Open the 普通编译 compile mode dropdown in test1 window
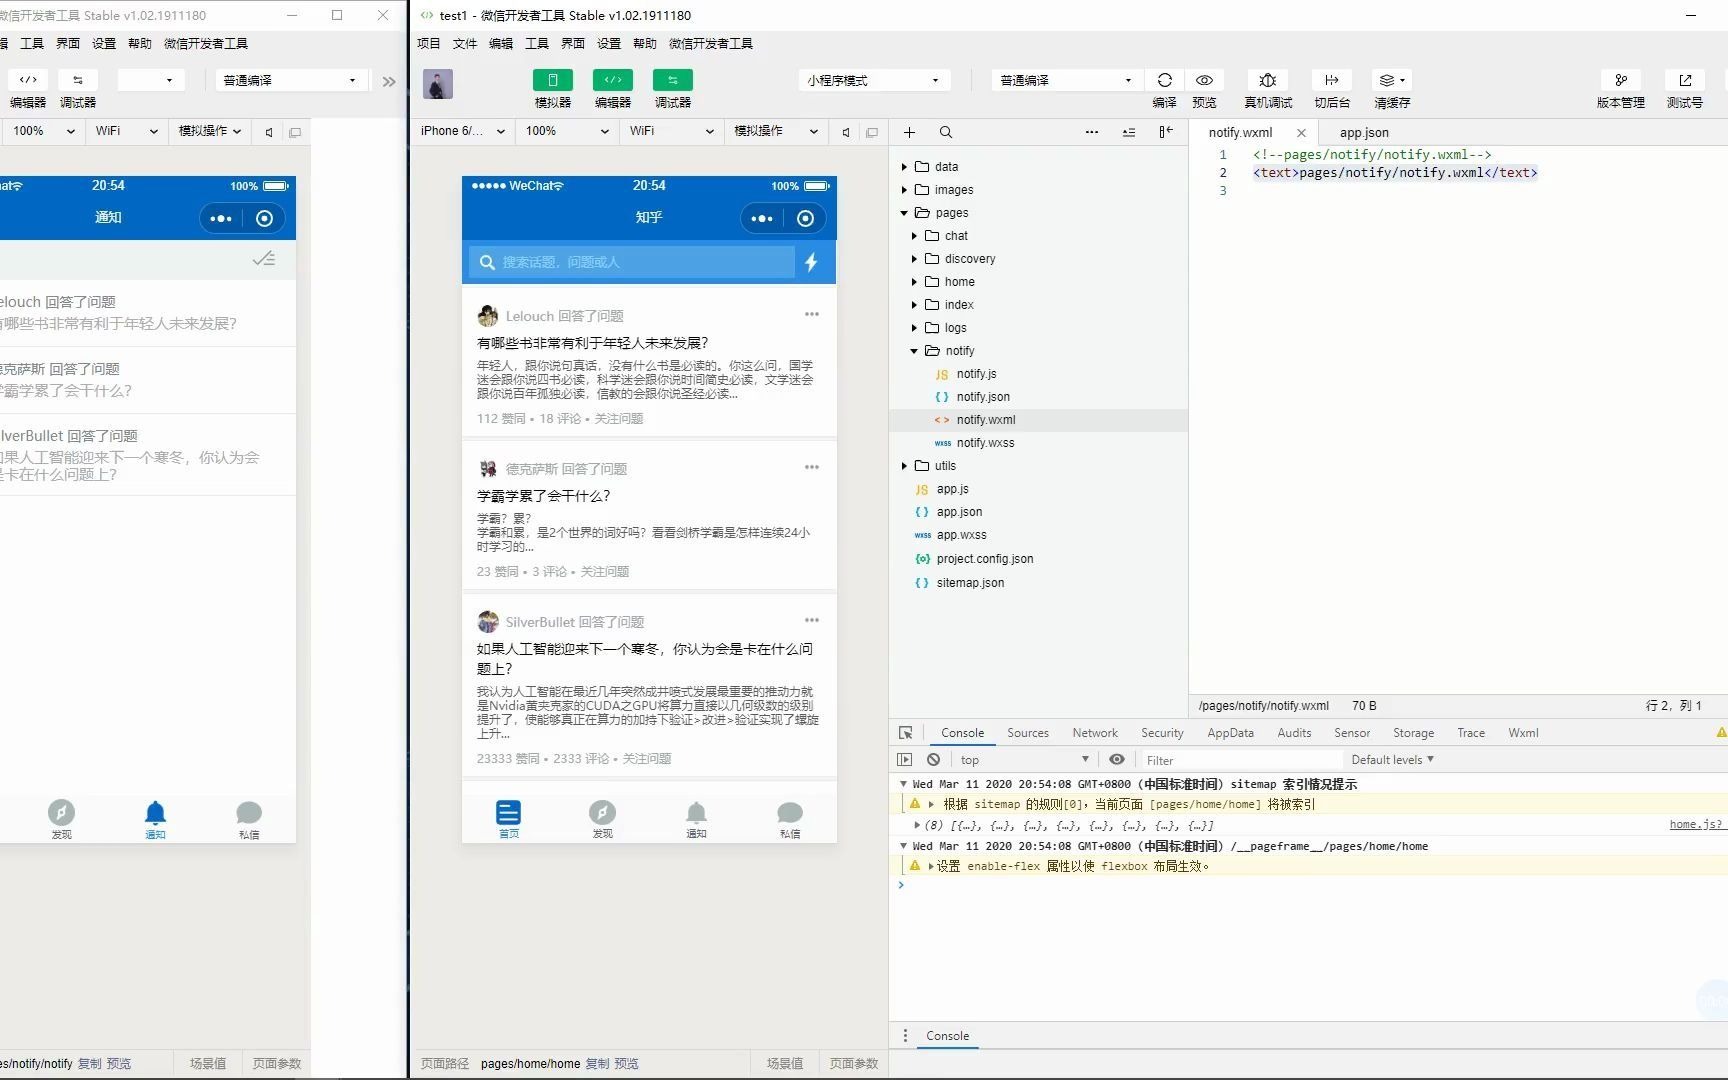Image resolution: width=1728 pixels, height=1080 pixels. coord(1066,80)
